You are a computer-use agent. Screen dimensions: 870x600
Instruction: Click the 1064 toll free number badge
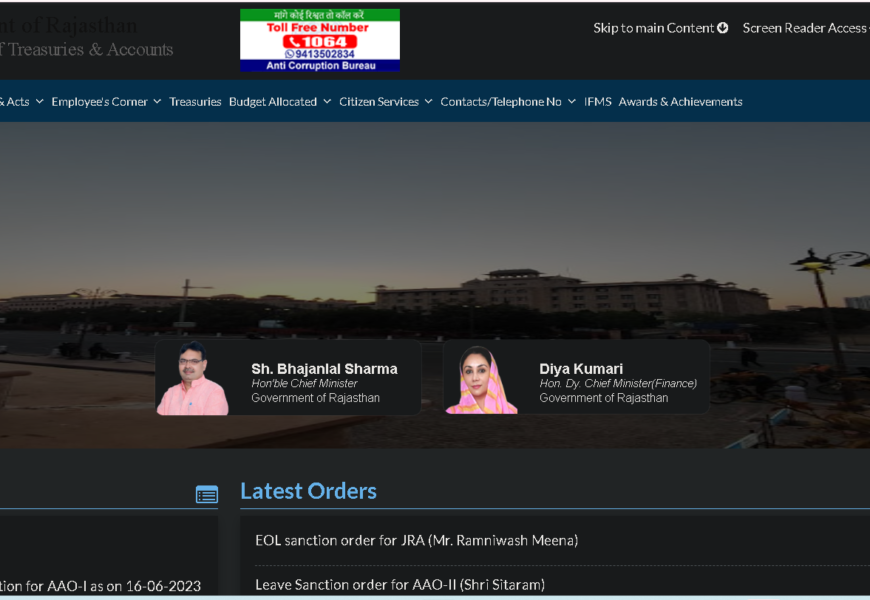point(319,41)
